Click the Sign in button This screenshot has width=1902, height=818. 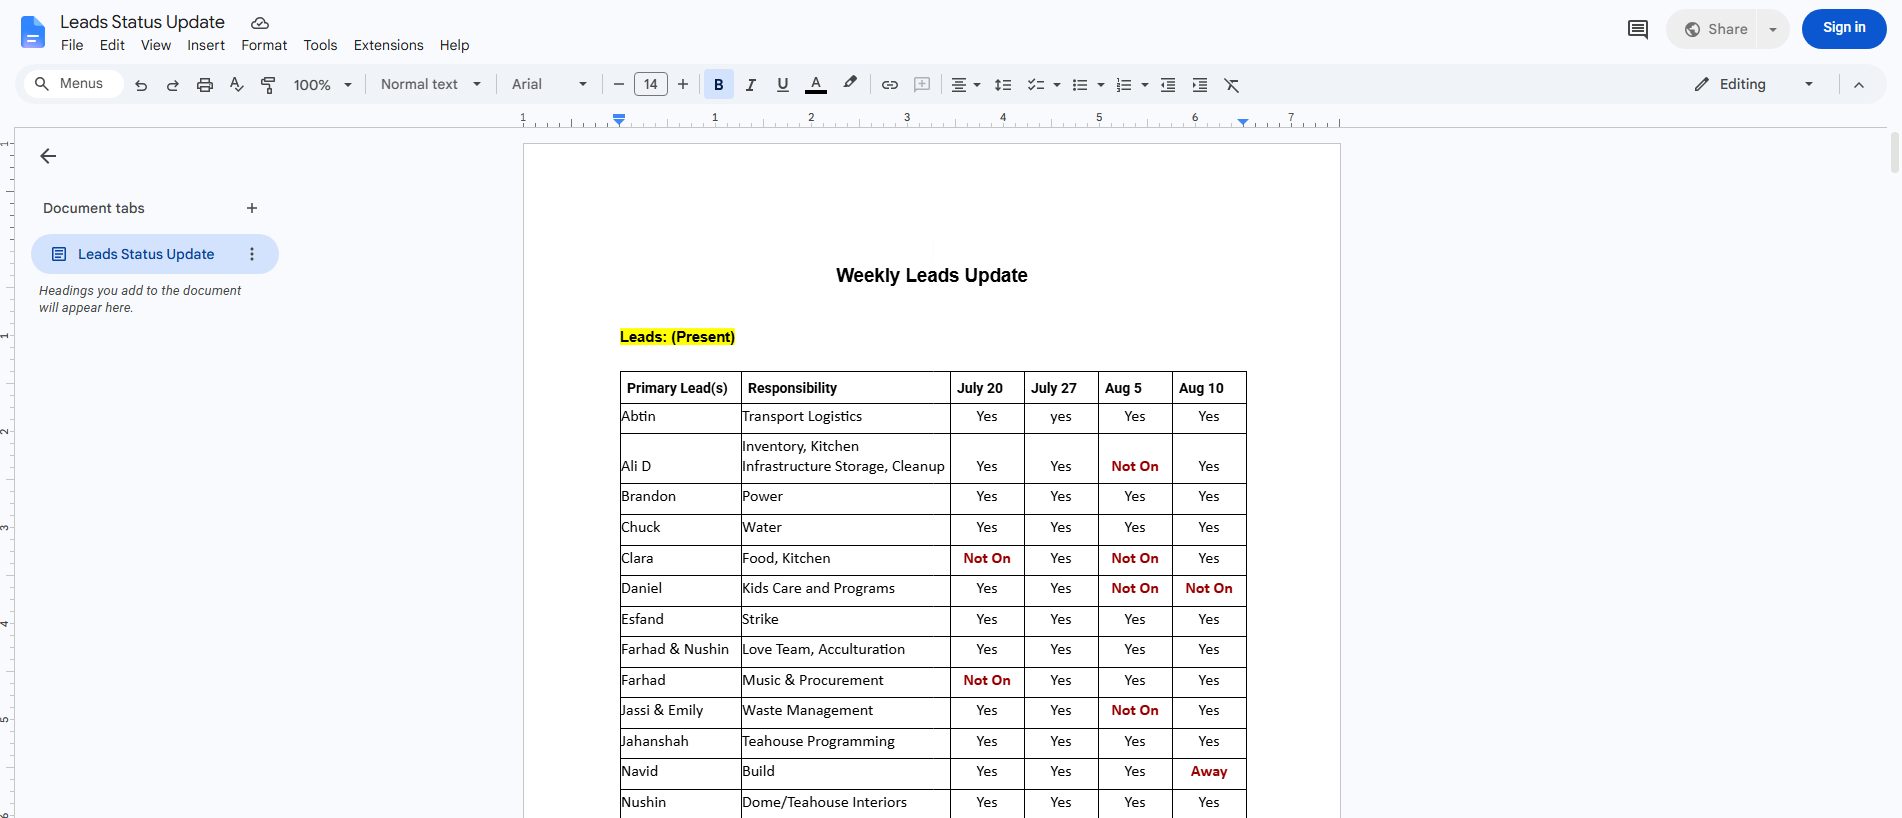(1844, 28)
